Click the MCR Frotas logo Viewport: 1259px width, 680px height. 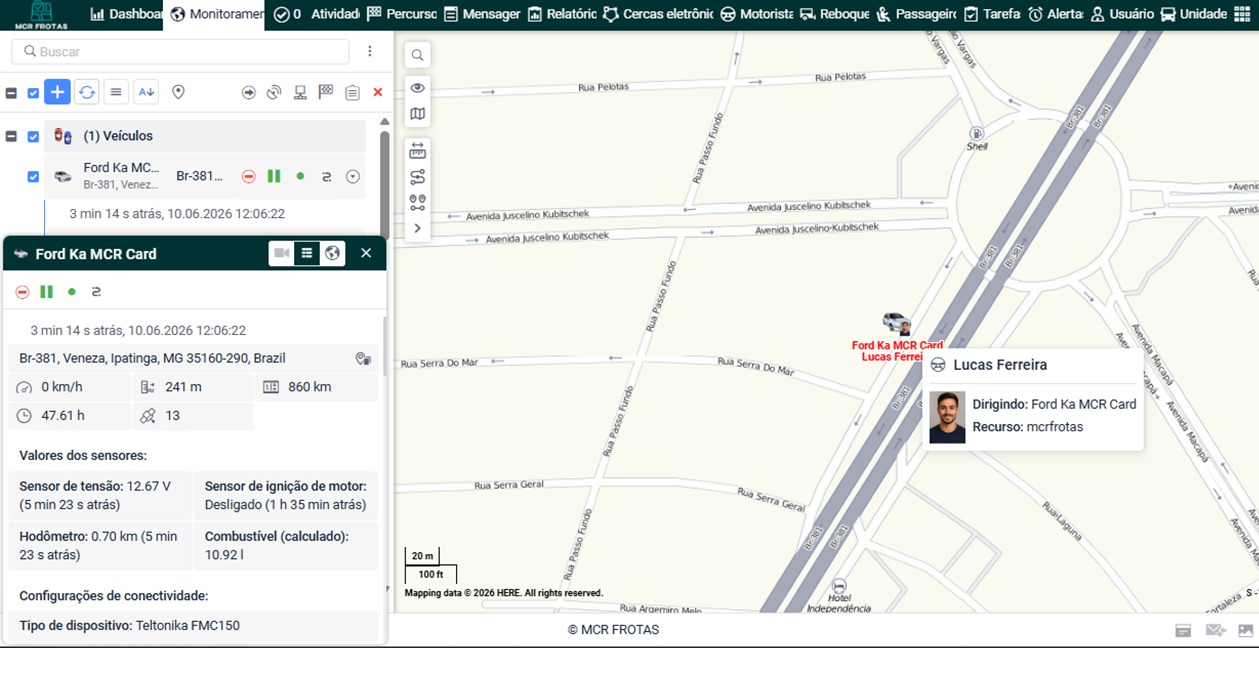coord(41,15)
